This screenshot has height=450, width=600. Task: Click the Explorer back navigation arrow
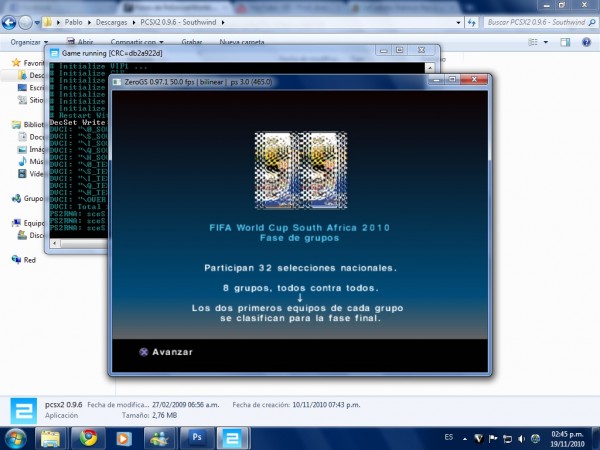[9, 23]
